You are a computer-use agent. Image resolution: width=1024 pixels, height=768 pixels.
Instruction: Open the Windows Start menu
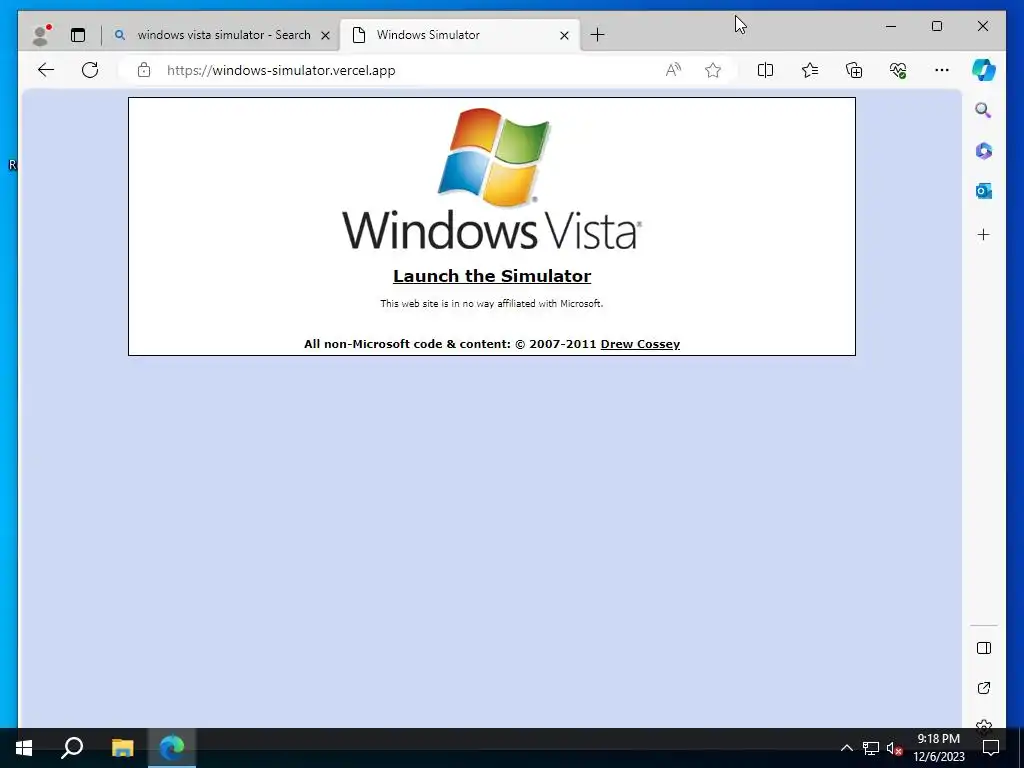[x=24, y=748]
